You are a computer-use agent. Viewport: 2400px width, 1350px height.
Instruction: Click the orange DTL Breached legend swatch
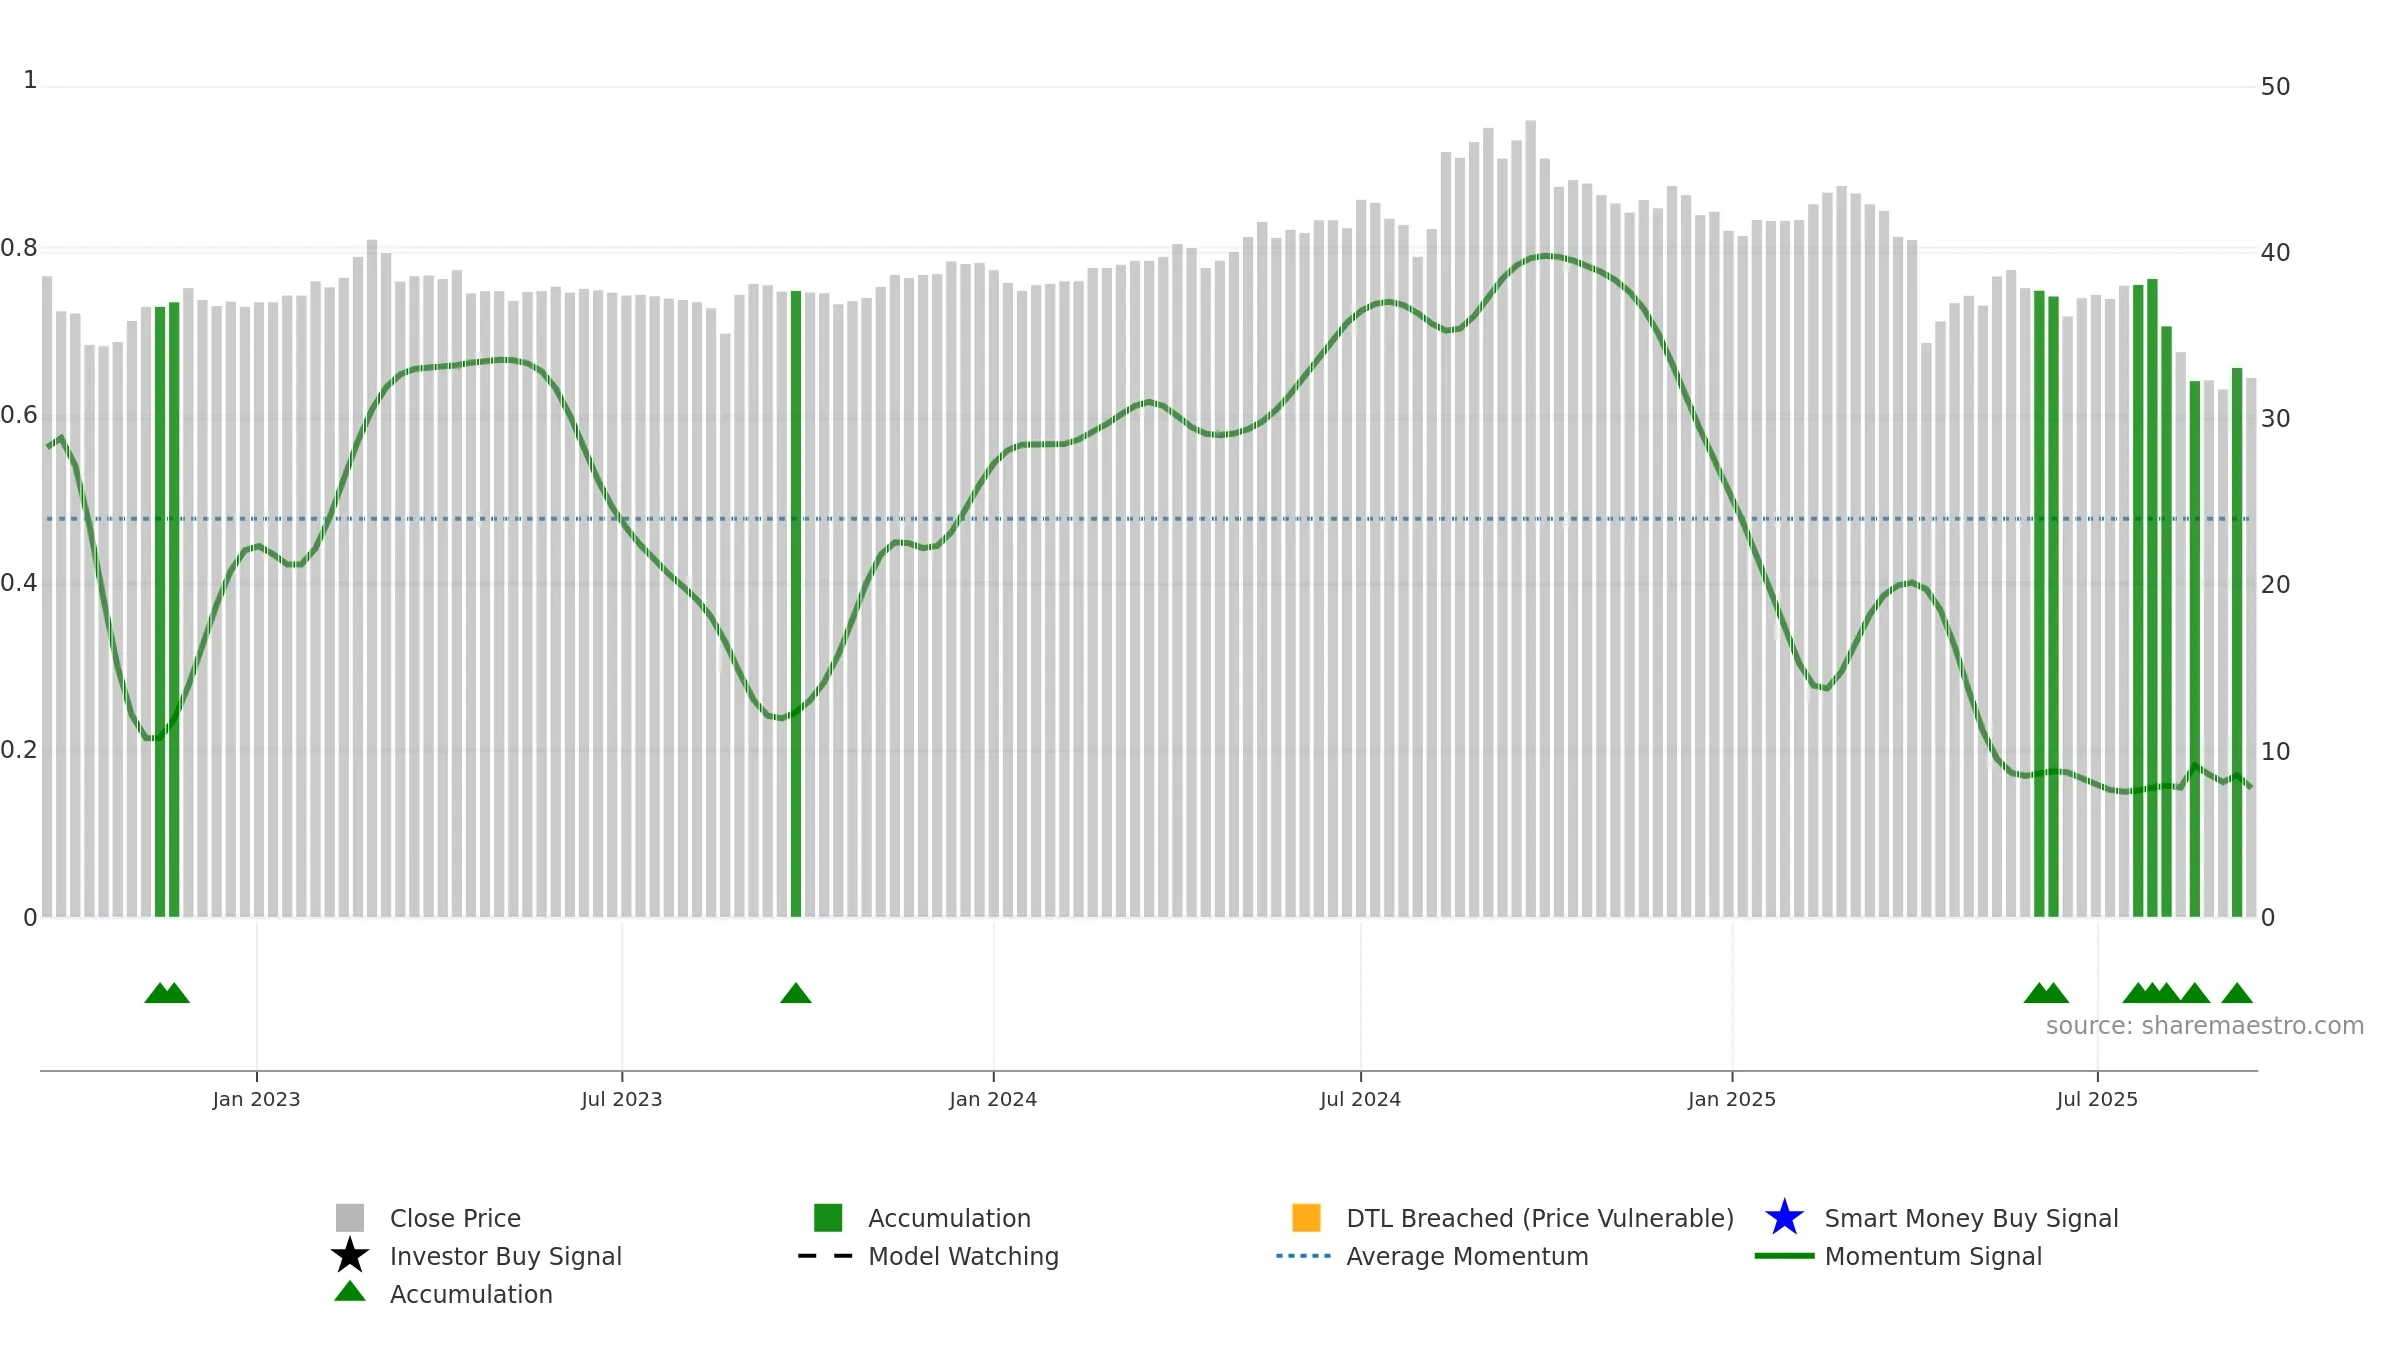click(1306, 1218)
